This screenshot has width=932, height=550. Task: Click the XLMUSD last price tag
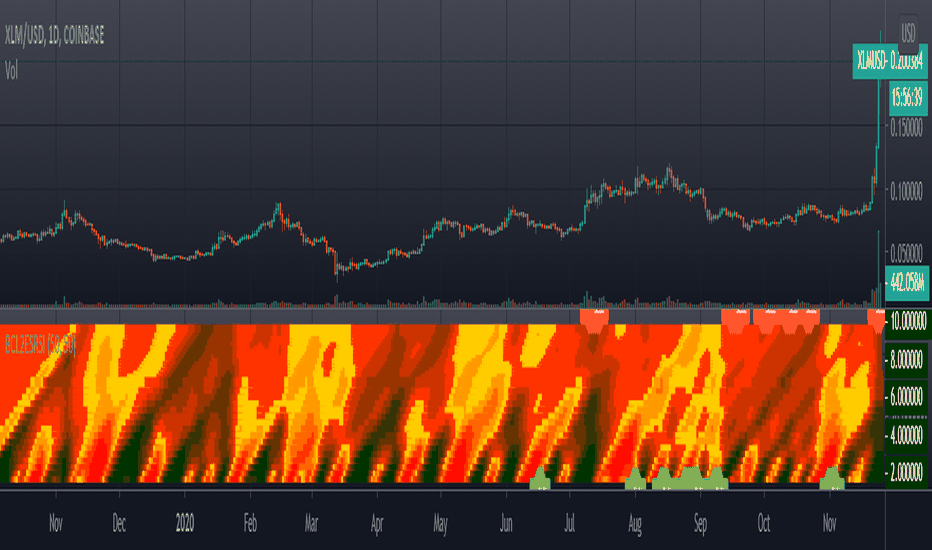(x=890, y=61)
